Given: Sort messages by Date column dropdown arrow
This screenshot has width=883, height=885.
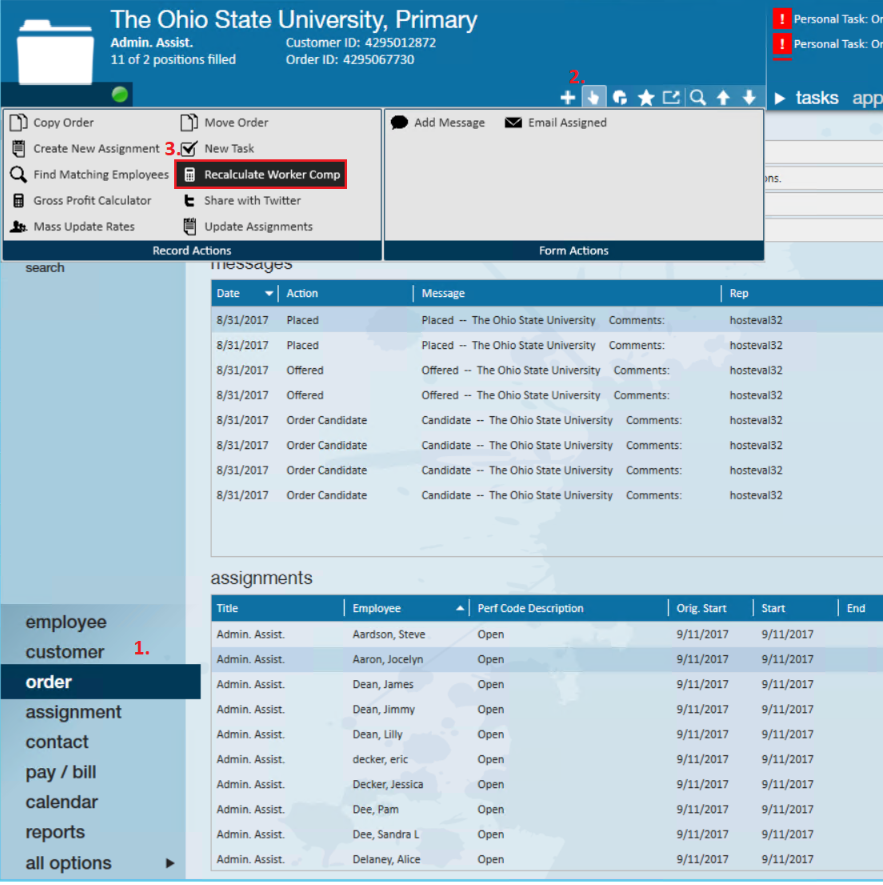Looking at the screenshot, I should (269, 293).
